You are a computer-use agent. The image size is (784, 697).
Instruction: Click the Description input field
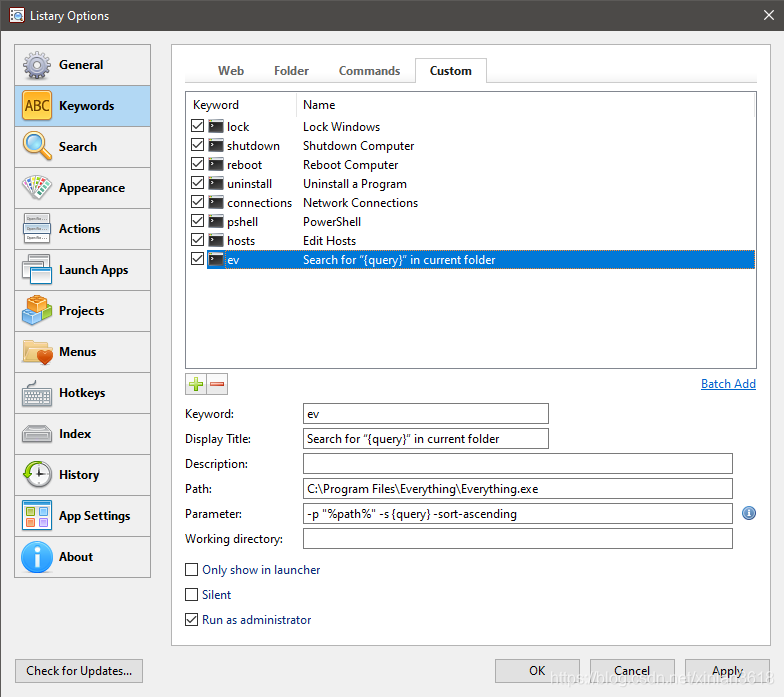pyautogui.click(x=518, y=464)
